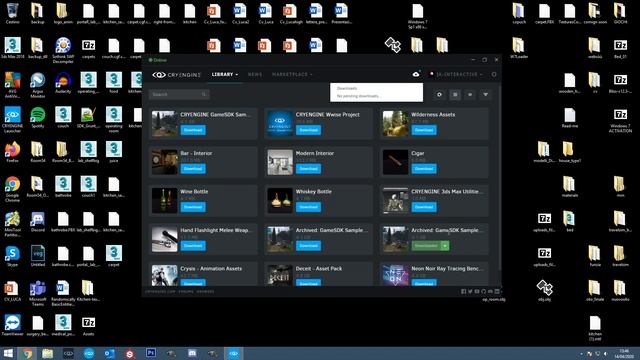Click the cryengine.com link in the footer
Image resolution: width=640 pixels, height=360 pixels.
[160, 291]
